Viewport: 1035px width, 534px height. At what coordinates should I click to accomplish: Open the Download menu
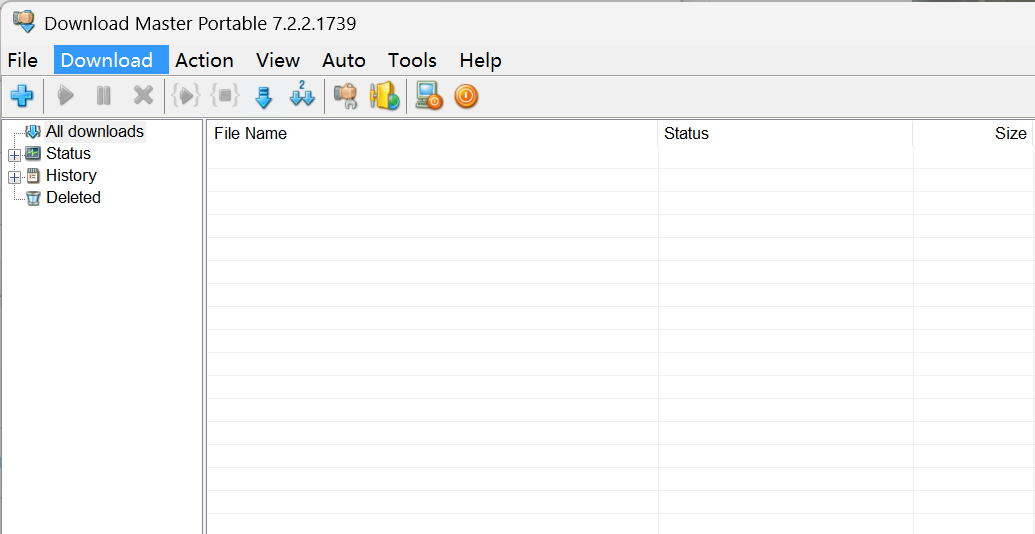107,60
